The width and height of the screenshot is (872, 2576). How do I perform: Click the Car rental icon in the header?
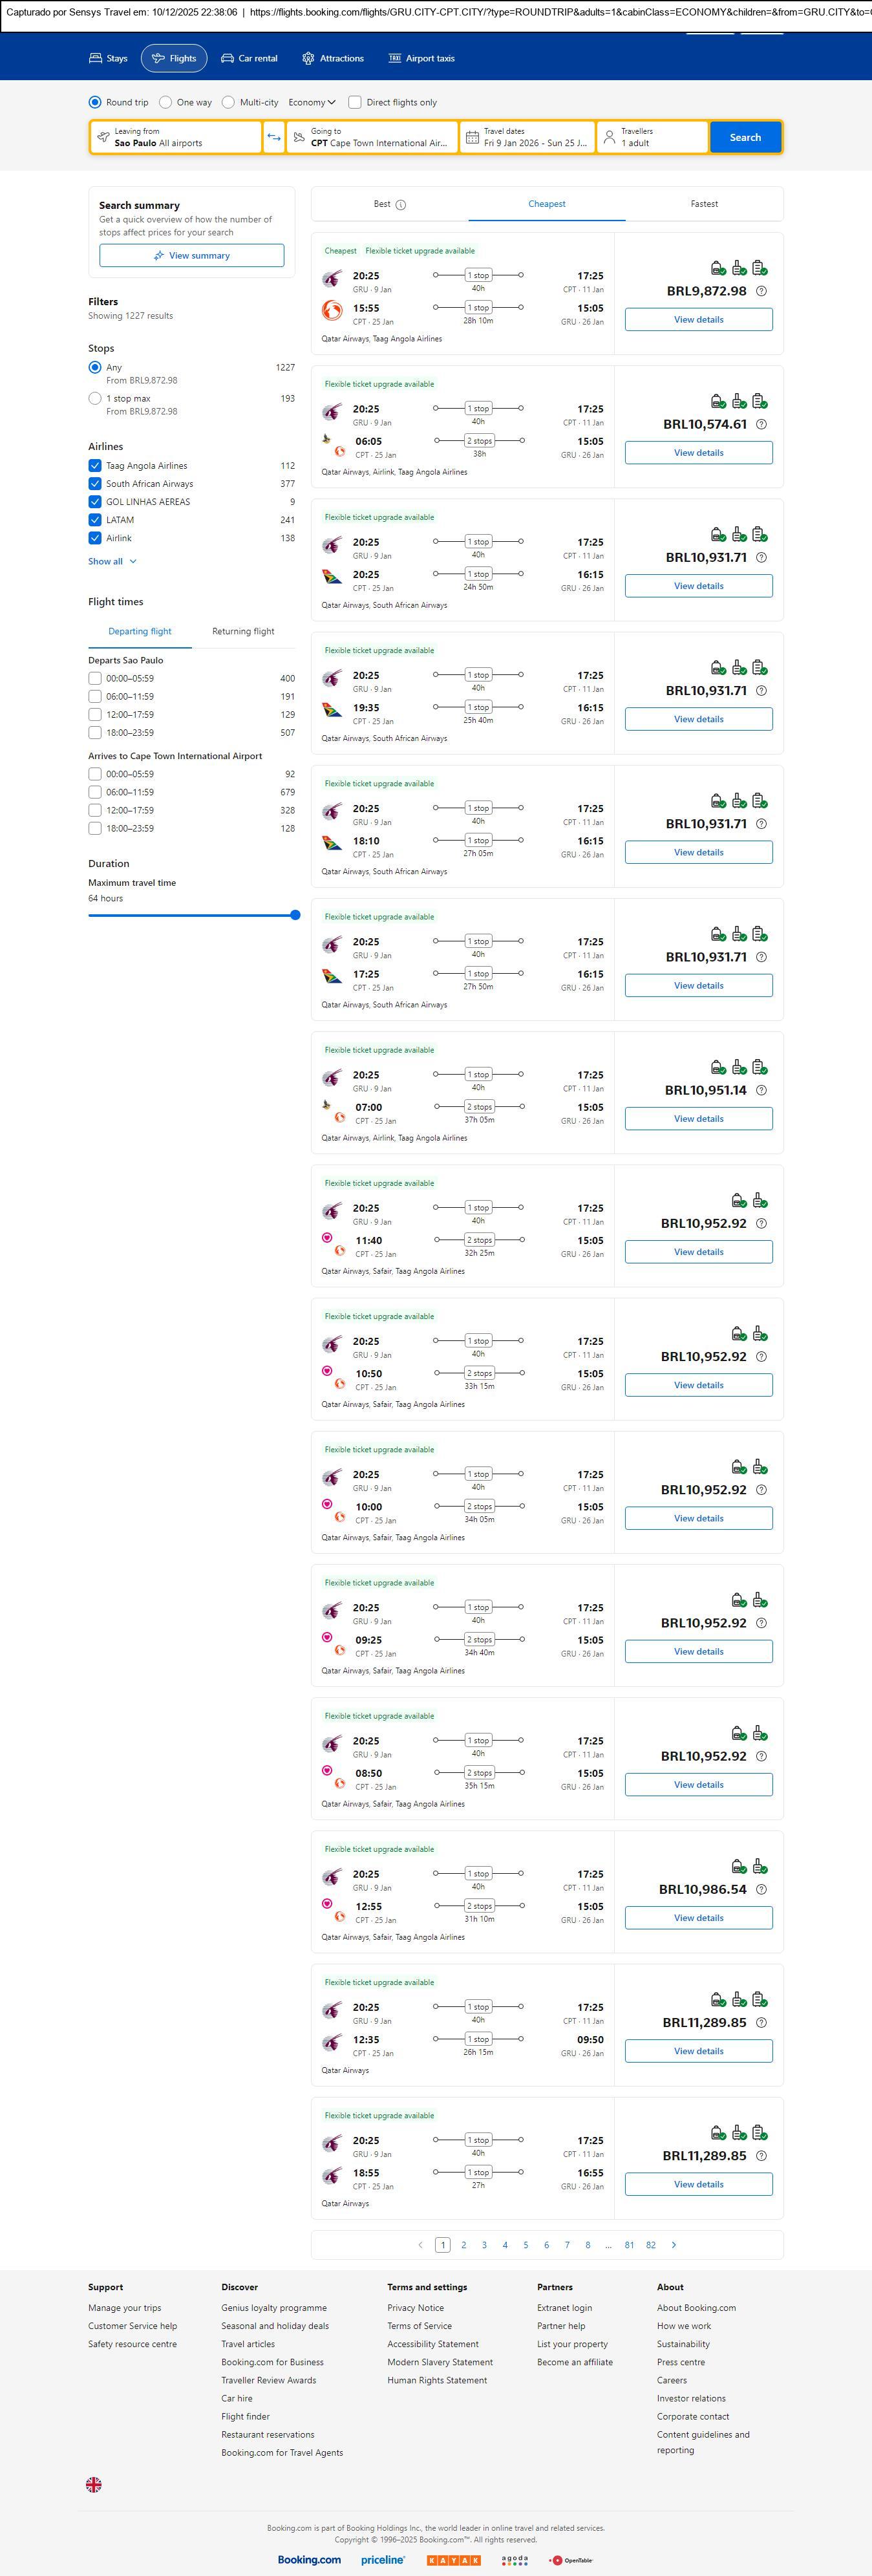(228, 58)
